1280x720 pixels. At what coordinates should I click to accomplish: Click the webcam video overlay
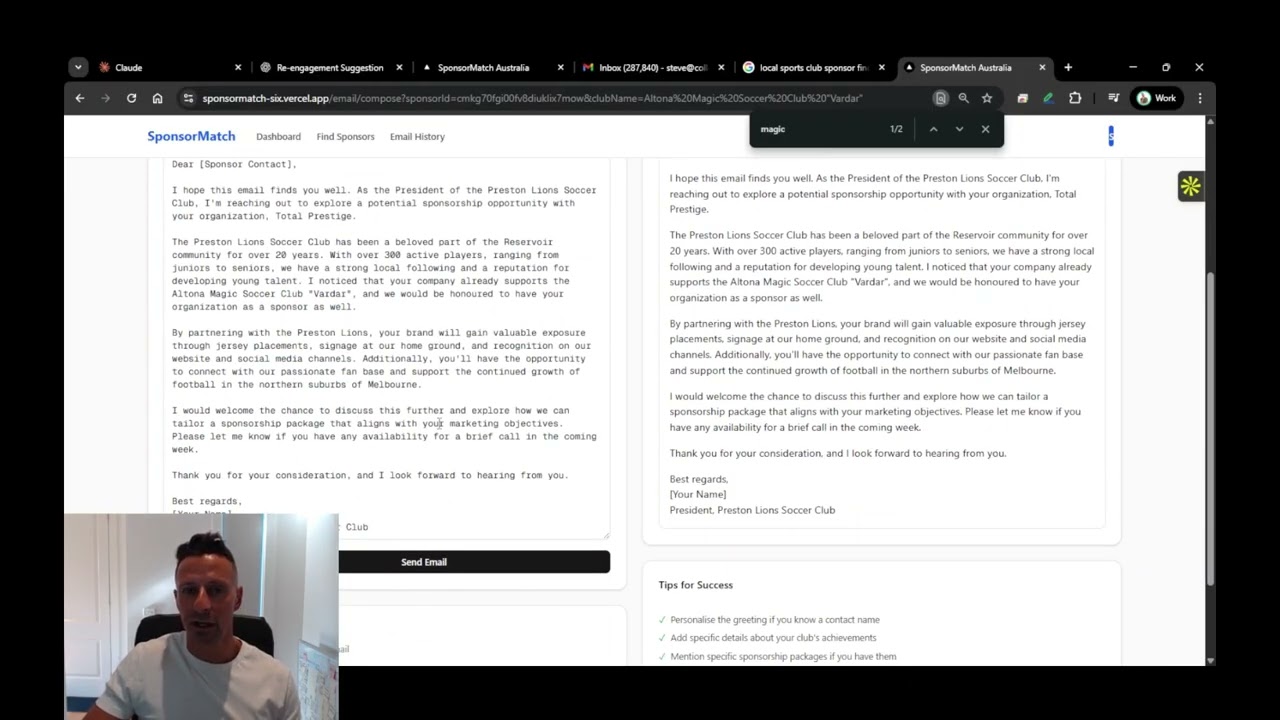point(202,617)
